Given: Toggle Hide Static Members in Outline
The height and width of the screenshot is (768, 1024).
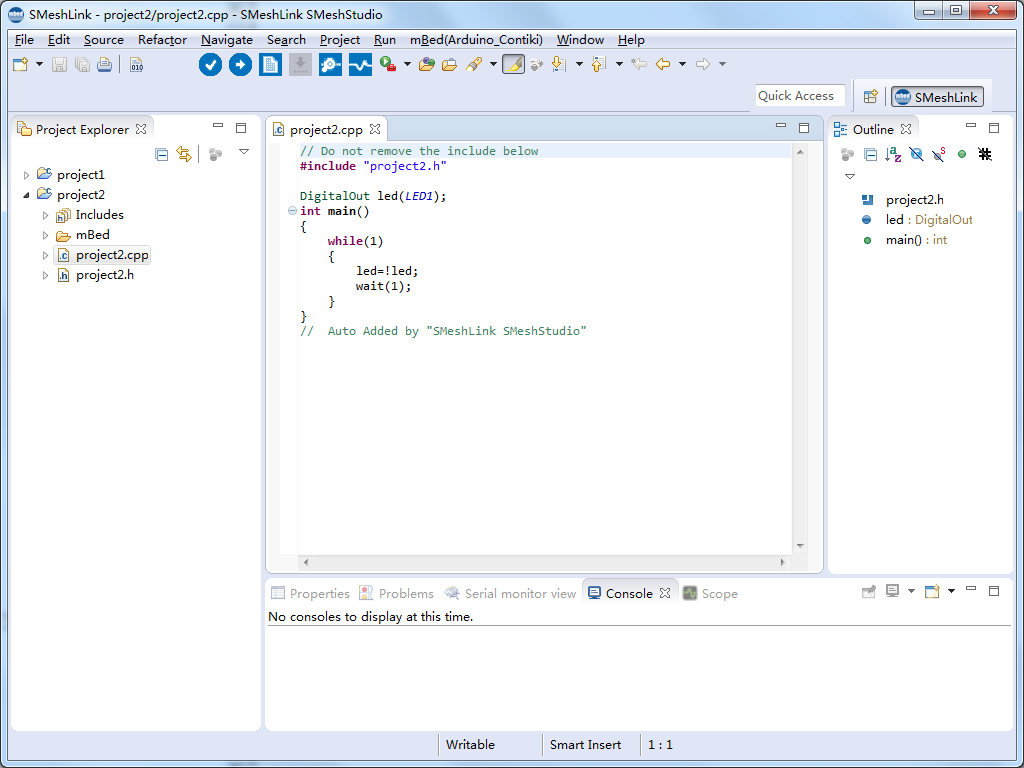Looking at the screenshot, I should (939, 154).
